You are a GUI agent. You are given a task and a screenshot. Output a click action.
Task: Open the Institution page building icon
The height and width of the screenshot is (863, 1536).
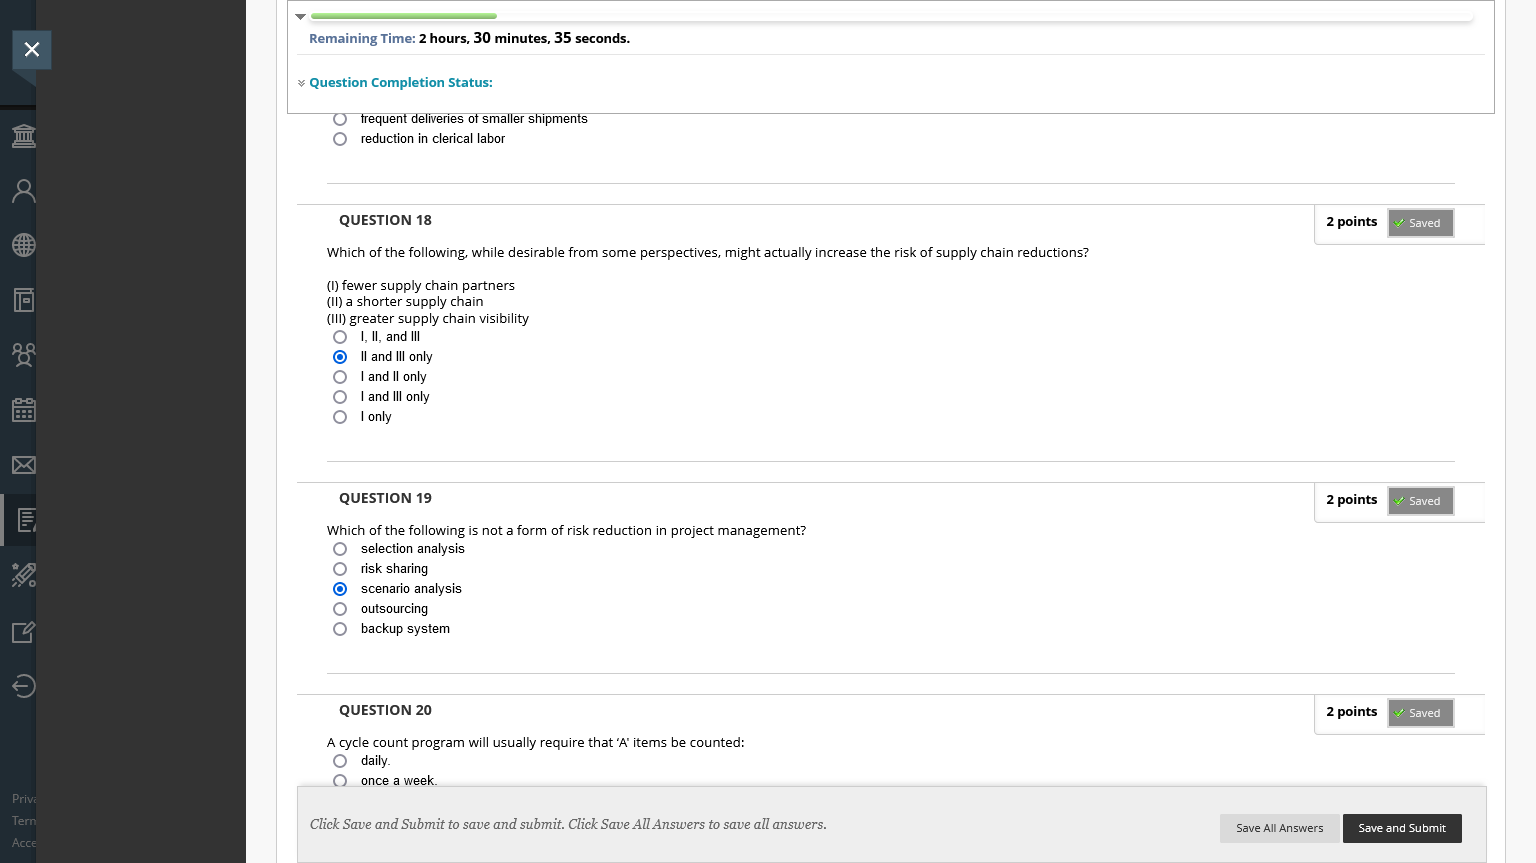[24, 136]
